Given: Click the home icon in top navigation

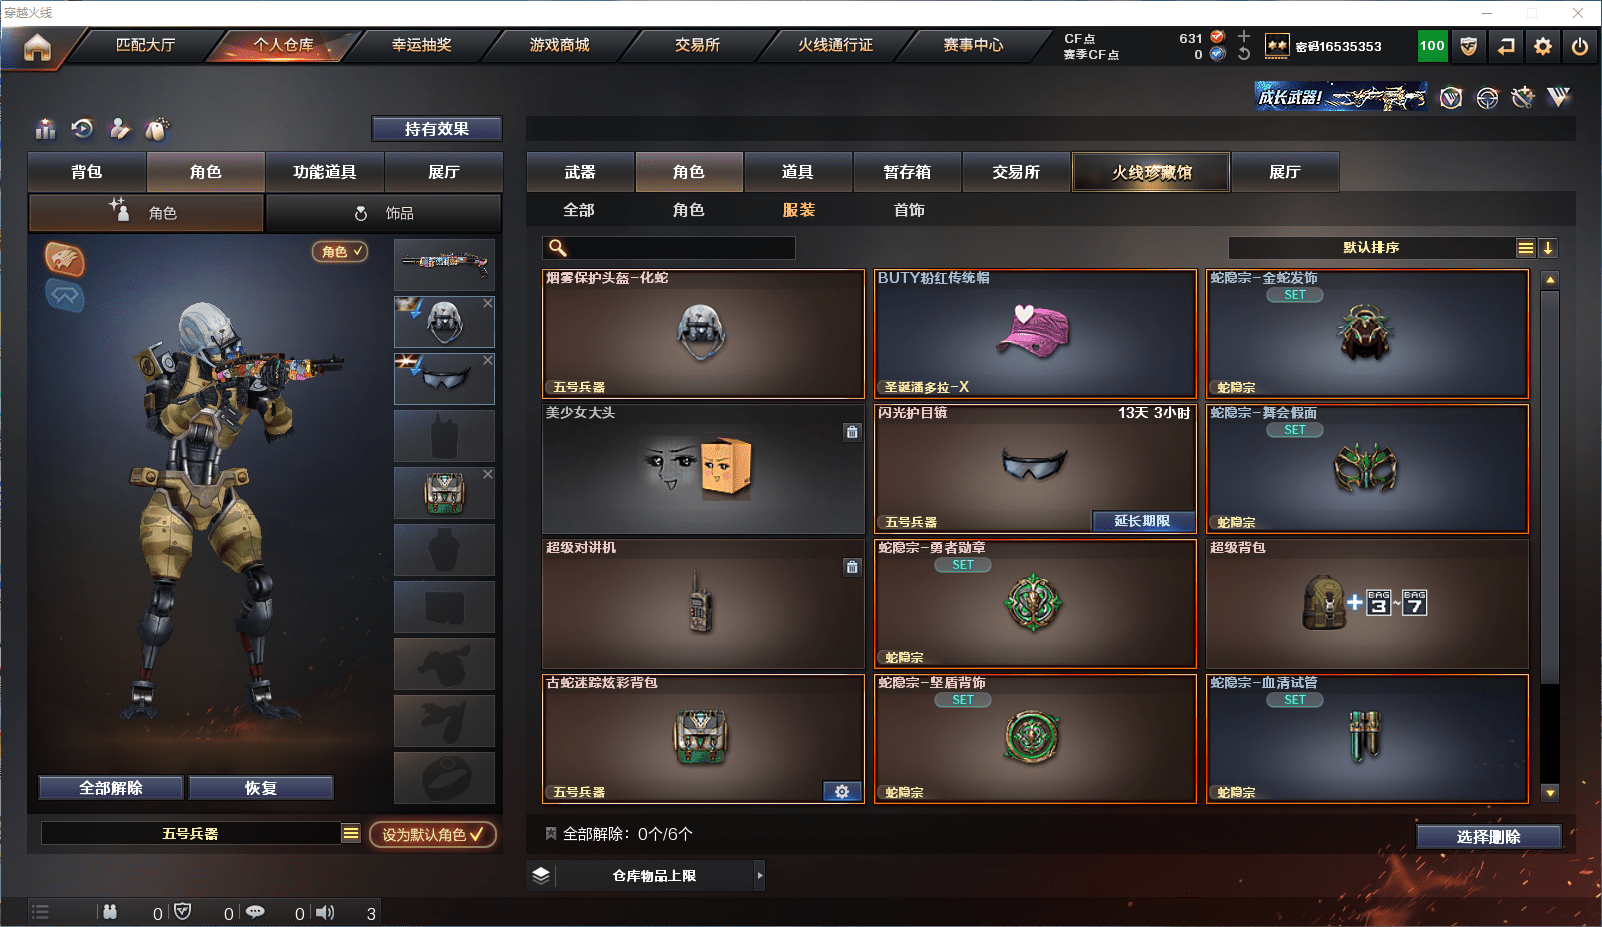Looking at the screenshot, I should point(37,47).
